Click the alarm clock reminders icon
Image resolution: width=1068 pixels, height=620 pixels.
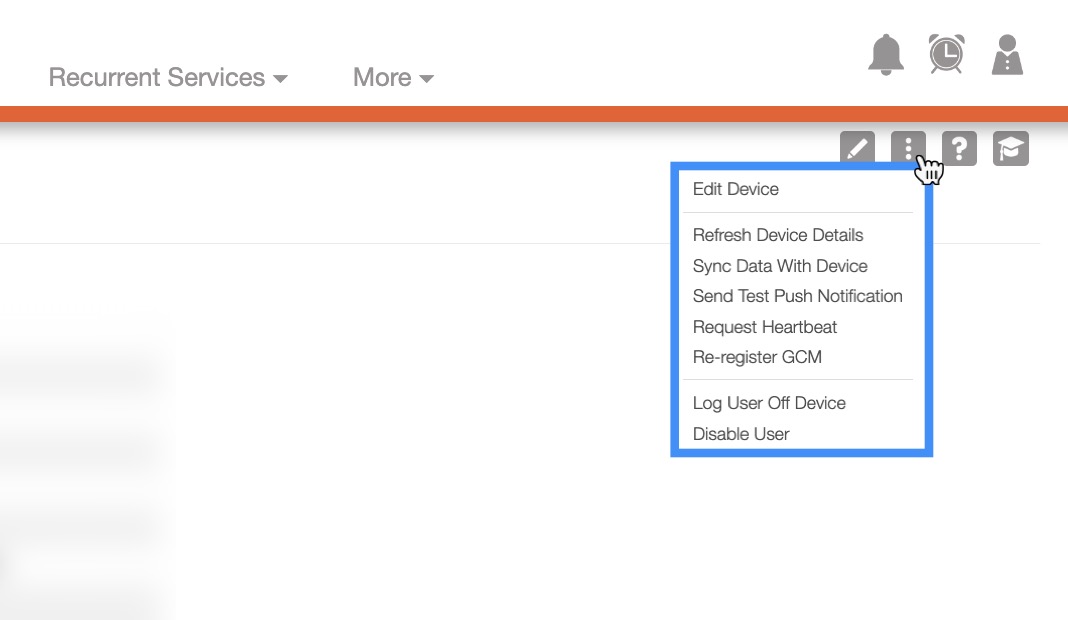pyautogui.click(x=946, y=54)
